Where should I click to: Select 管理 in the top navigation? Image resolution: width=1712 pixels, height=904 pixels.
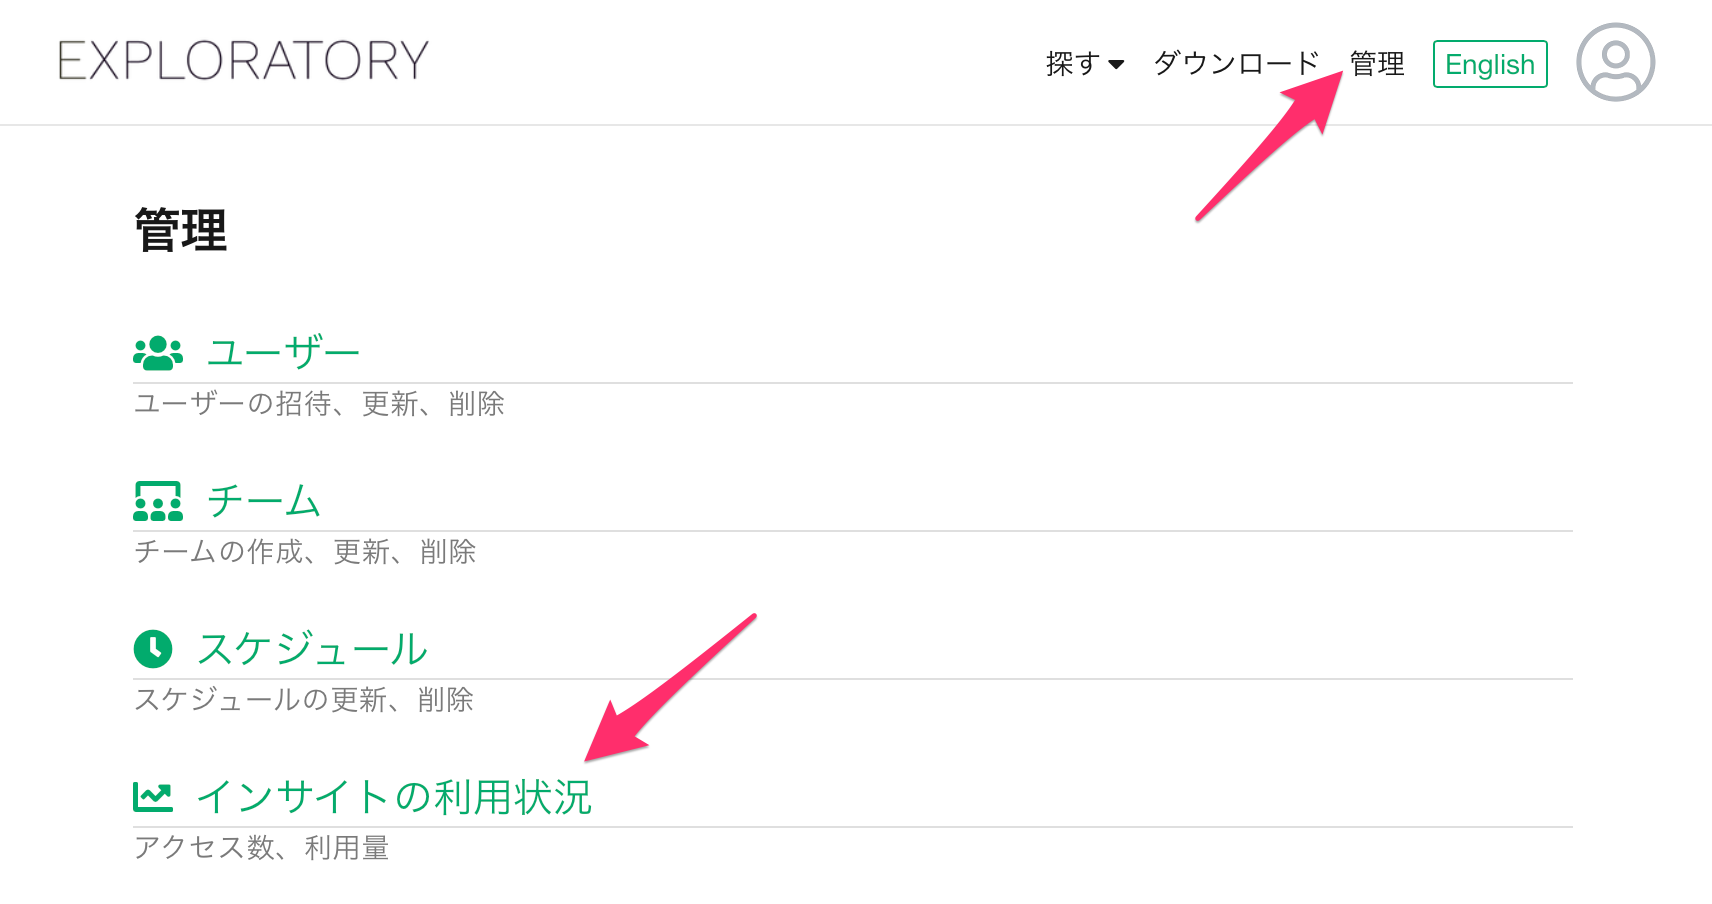tap(1377, 64)
